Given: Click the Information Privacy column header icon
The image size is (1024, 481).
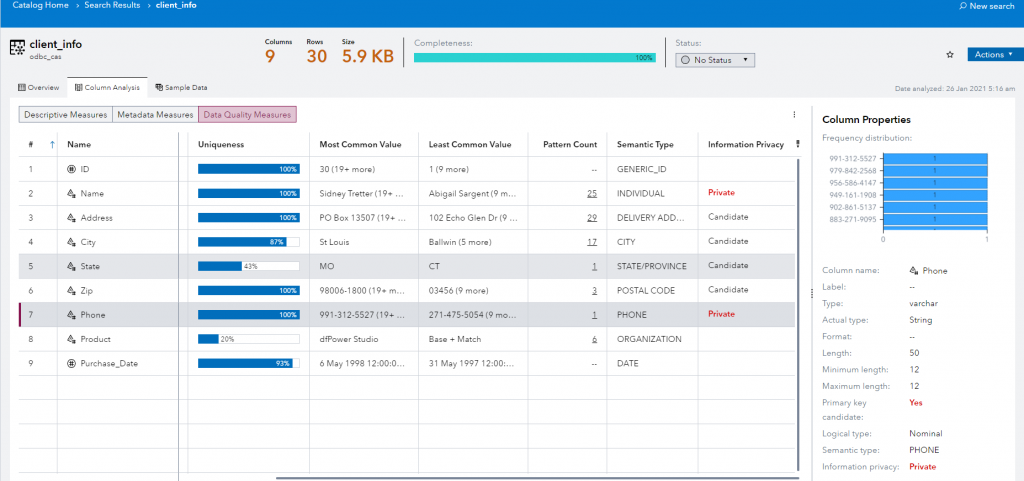Looking at the screenshot, I should click(x=797, y=144).
